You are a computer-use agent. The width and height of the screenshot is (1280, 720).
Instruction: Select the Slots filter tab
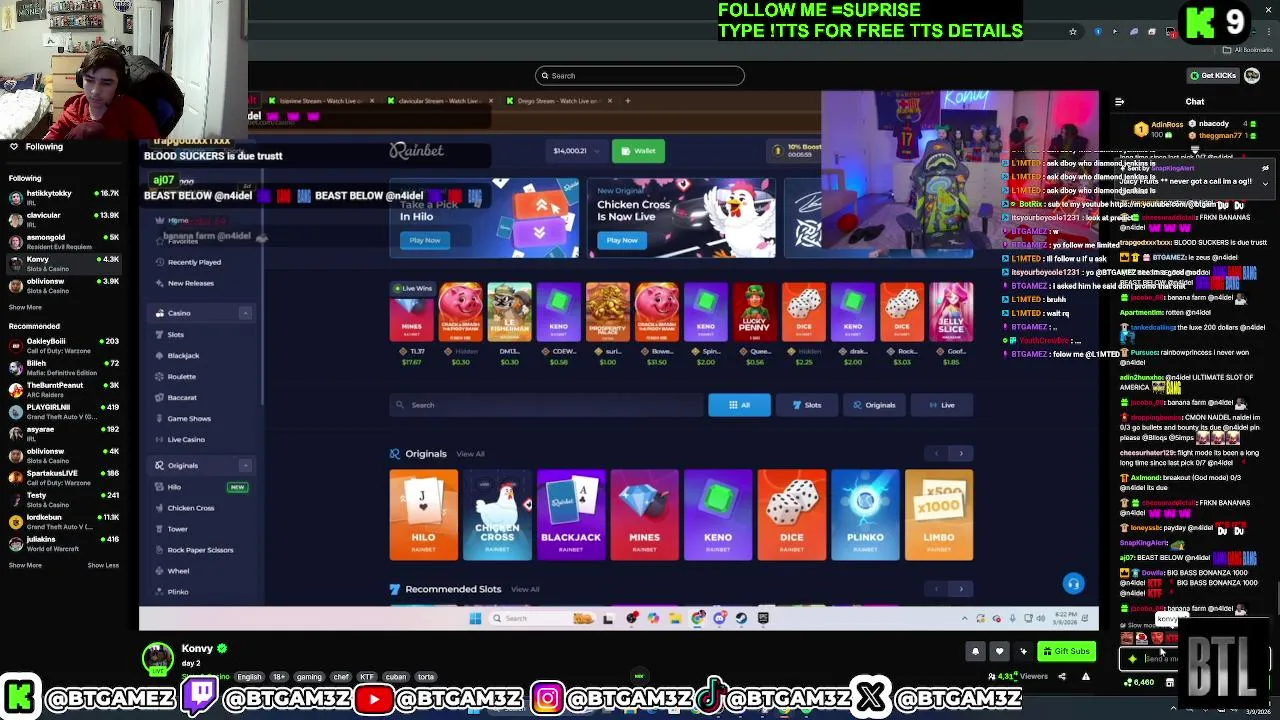point(807,405)
